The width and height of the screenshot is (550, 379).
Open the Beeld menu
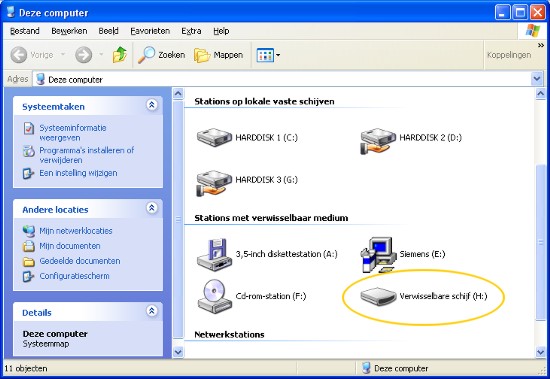(108, 31)
